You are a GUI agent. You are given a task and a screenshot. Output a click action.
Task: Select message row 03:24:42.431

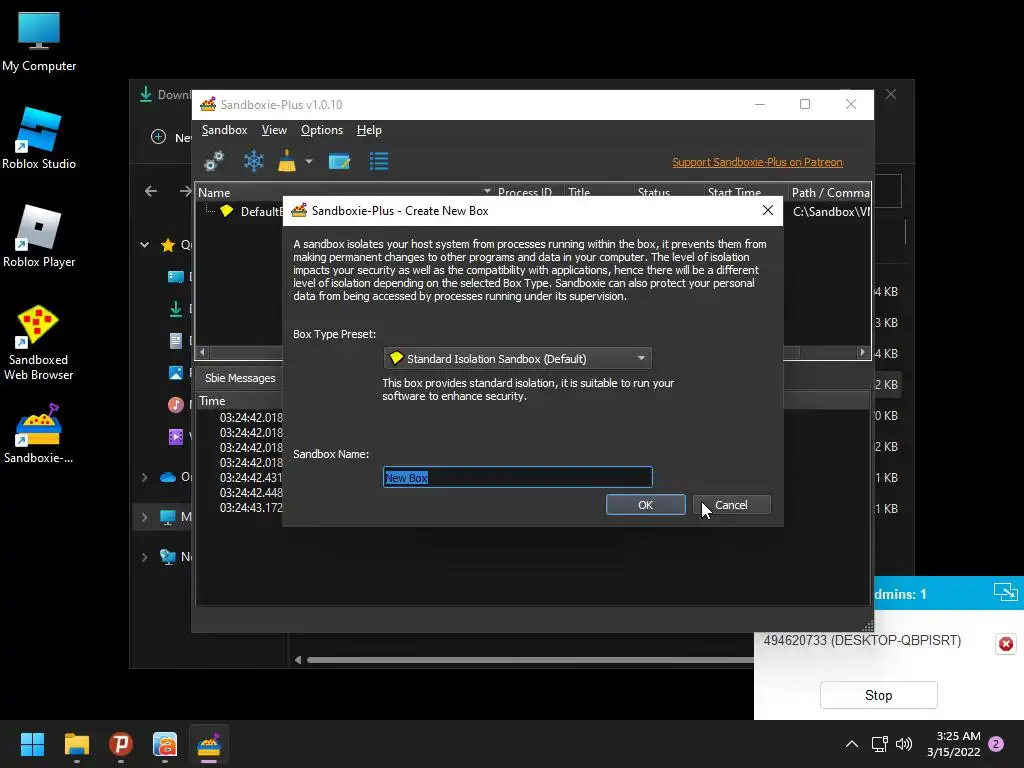click(251, 477)
